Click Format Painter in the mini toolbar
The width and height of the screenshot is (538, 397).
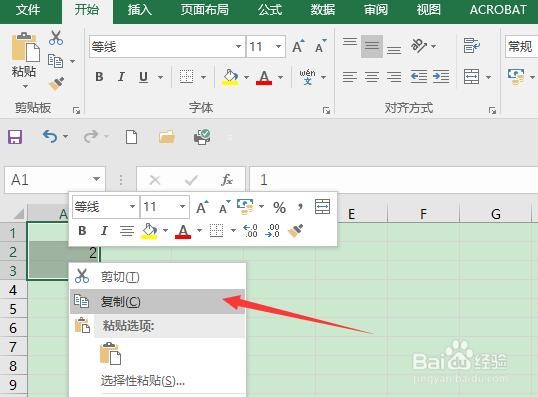tap(295, 231)
